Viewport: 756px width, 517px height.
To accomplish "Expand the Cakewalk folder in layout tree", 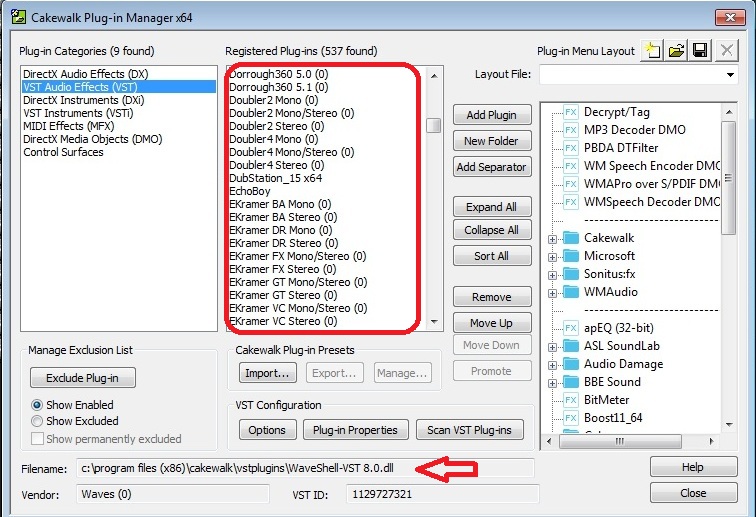I will click(552, 239).
